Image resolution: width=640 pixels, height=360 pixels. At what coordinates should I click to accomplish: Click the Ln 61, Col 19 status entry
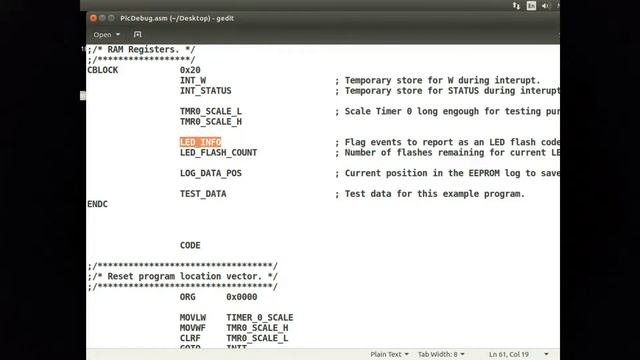pos(509,354)
